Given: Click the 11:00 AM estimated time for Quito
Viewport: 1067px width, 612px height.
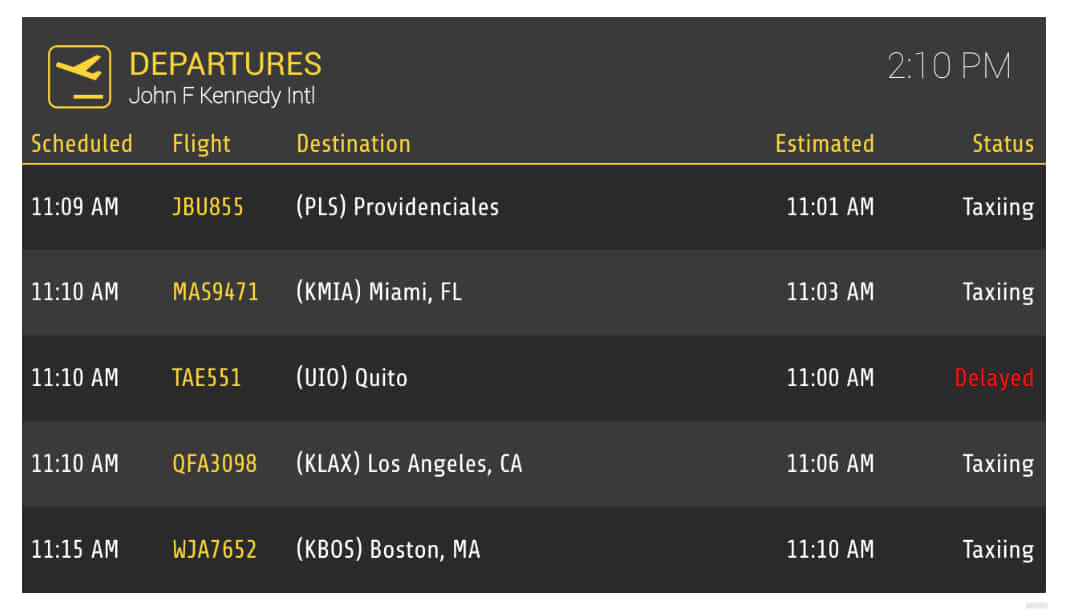Looking at the screenshot, I should [830, 378].
